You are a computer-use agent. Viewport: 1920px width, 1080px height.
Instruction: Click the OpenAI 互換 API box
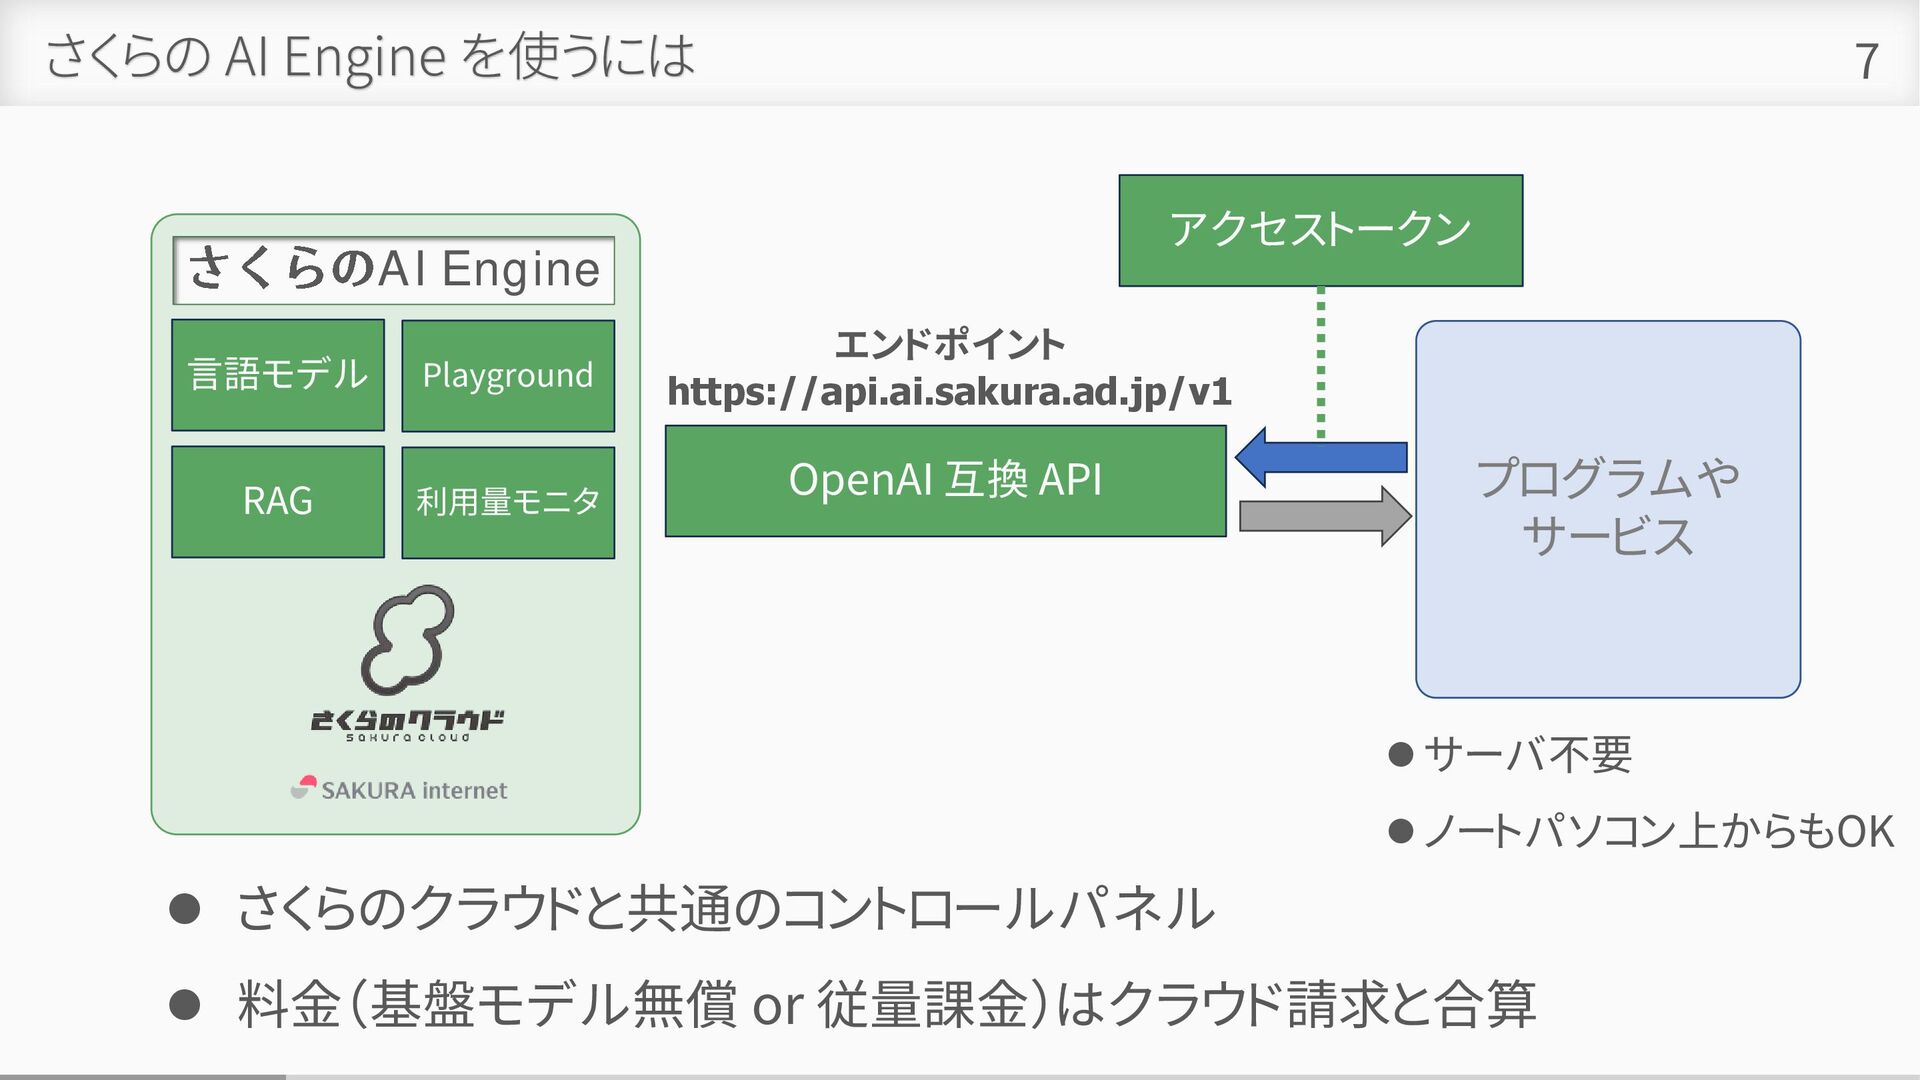coord(945,481)
